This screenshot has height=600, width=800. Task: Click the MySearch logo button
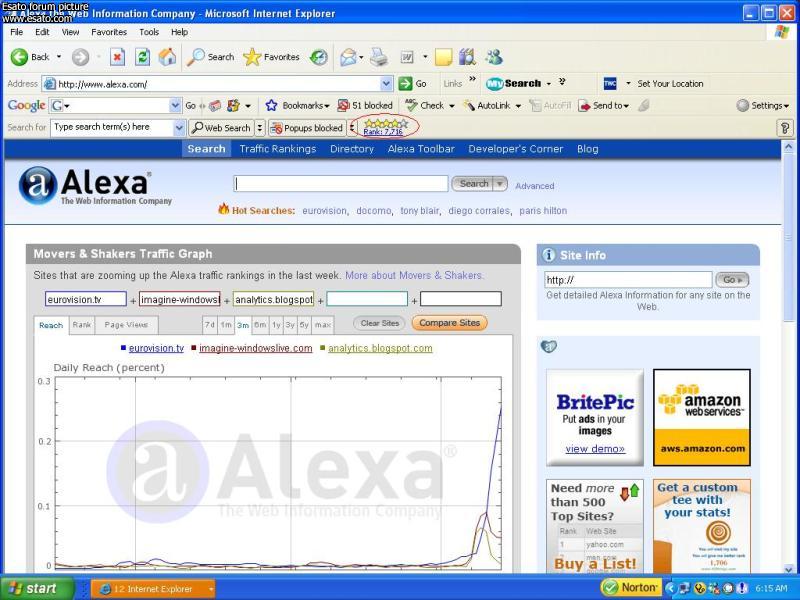click(513, 84)
